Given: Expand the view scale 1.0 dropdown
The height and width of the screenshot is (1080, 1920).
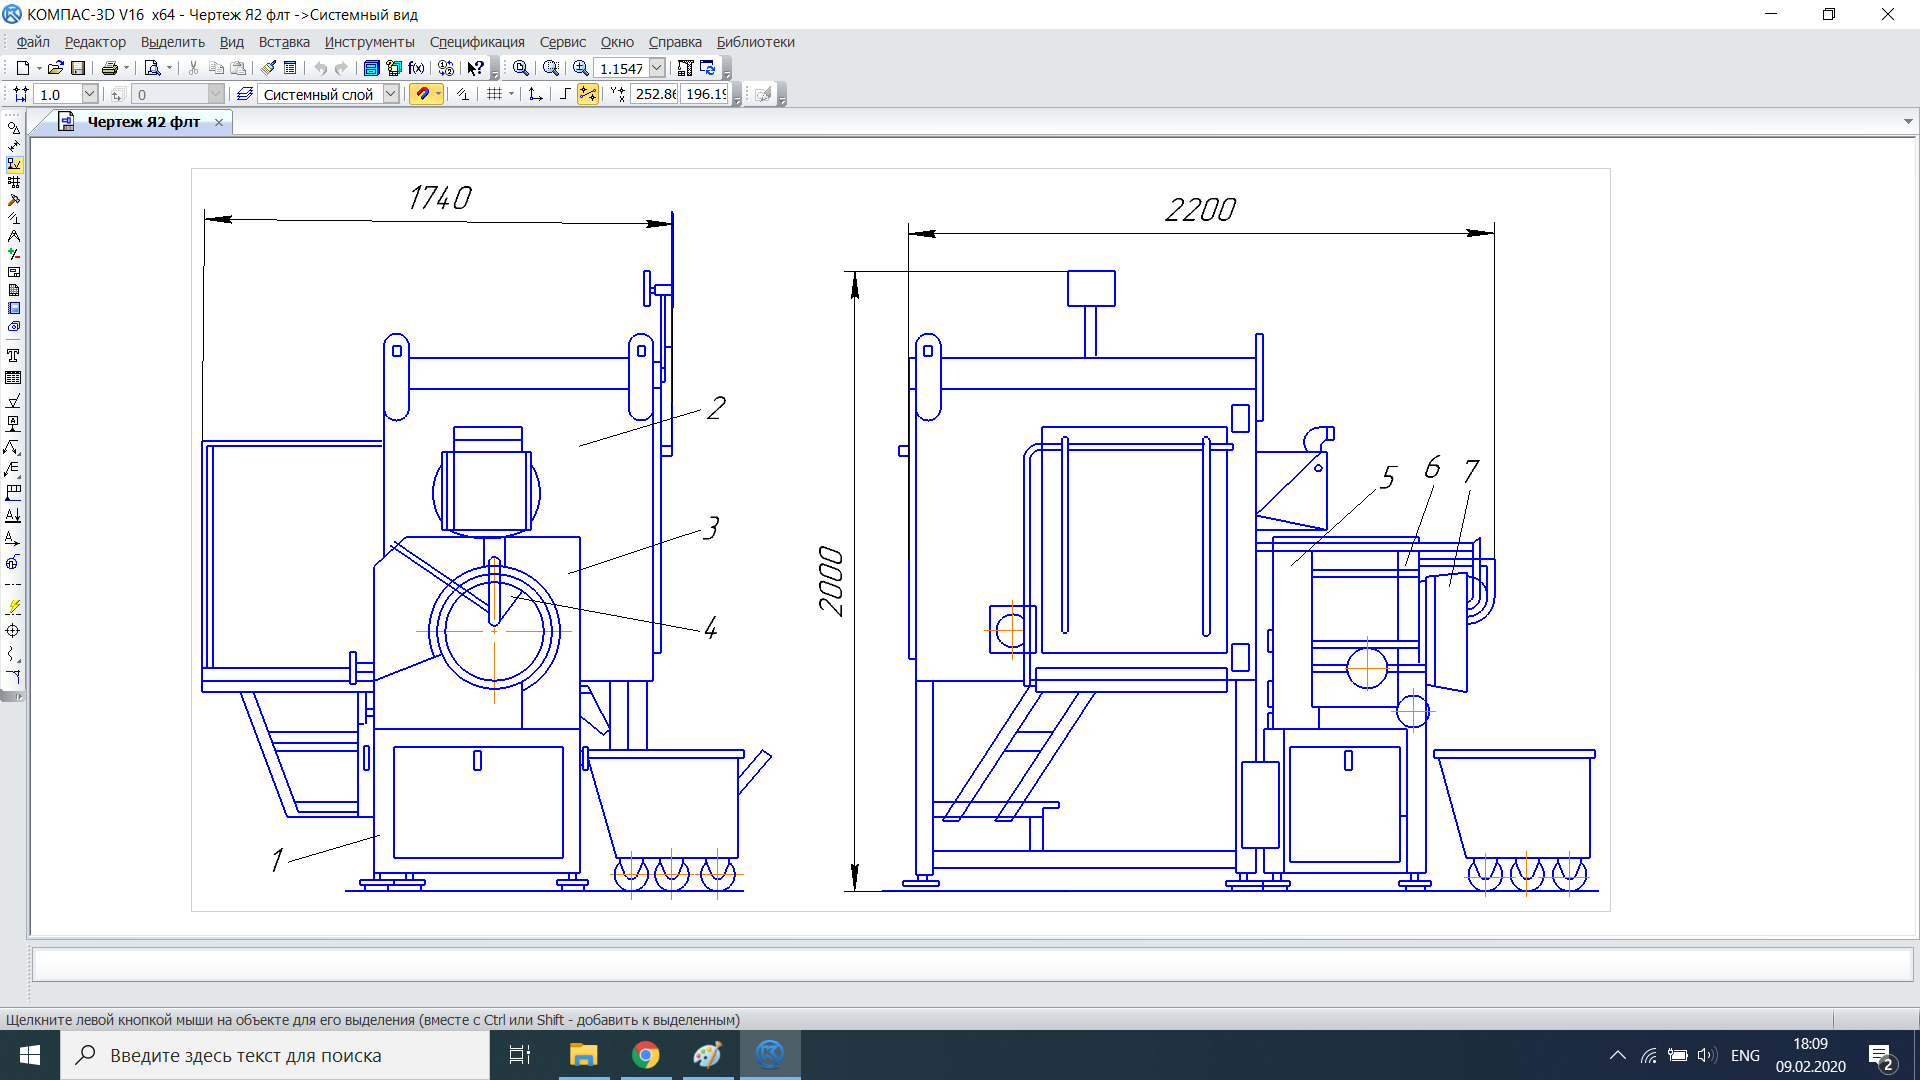Looking at the screenshot, I should (89, 94).
